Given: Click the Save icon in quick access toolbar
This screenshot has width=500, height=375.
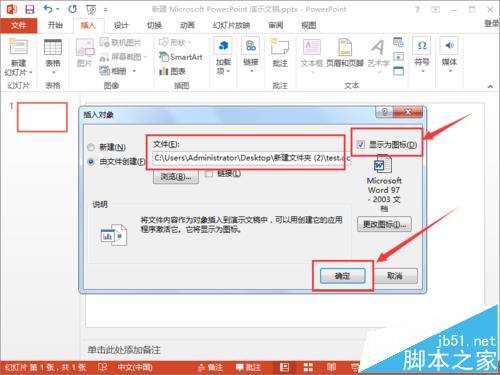Looking at the screenshot, I should 30,9.
